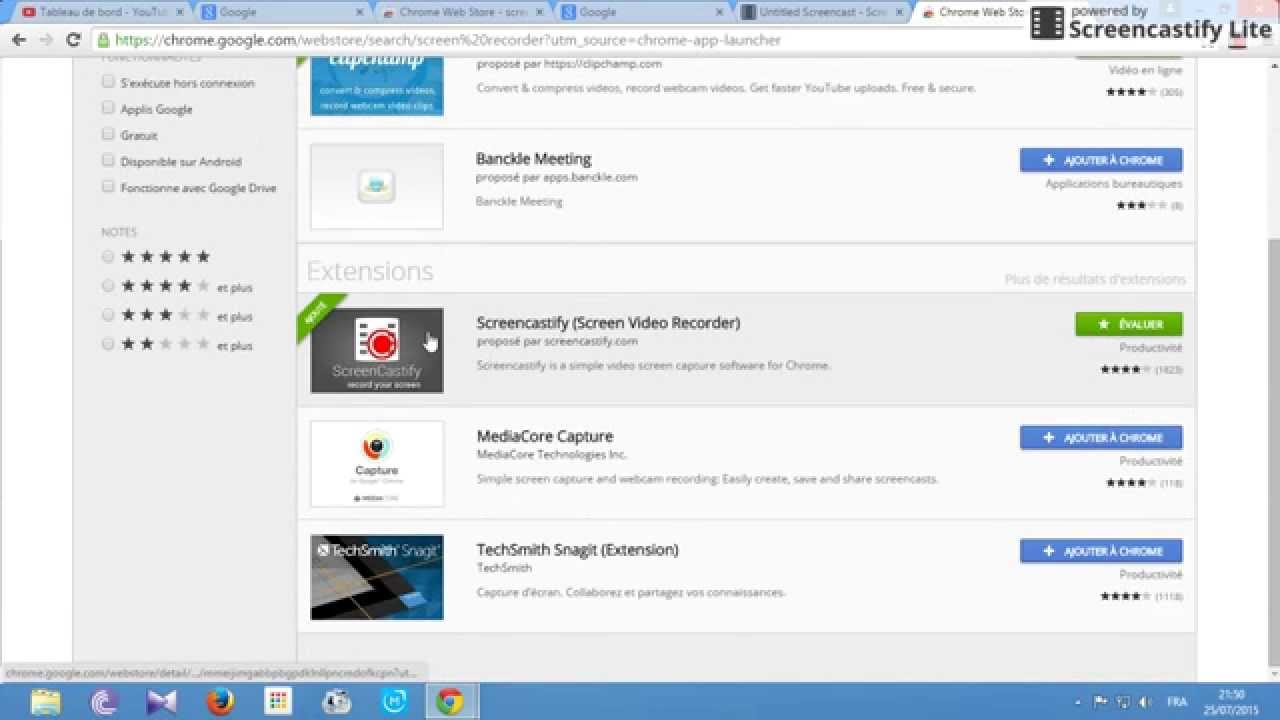
Task: Check S'exécute hors connexion
Action: (x=108, y=82)
